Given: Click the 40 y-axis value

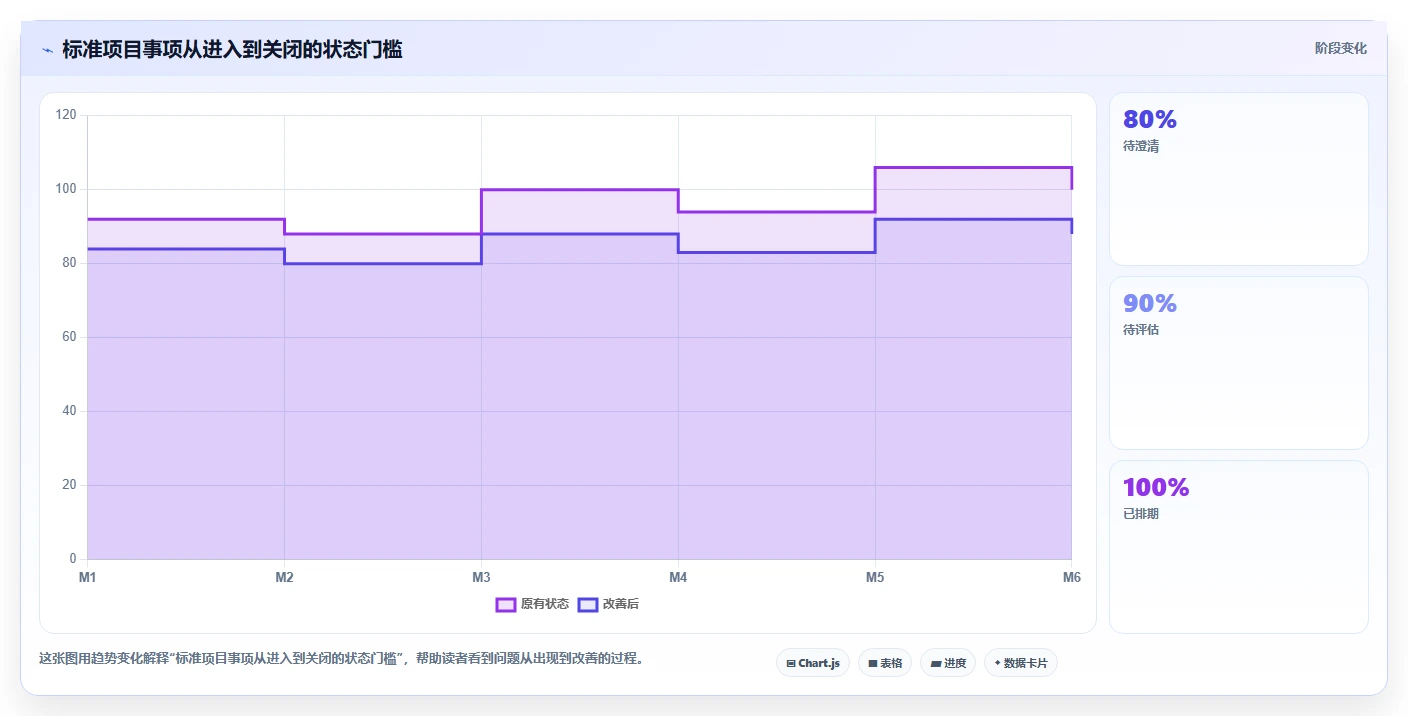Looking at the screenshot, I should (x=69, y=411).
